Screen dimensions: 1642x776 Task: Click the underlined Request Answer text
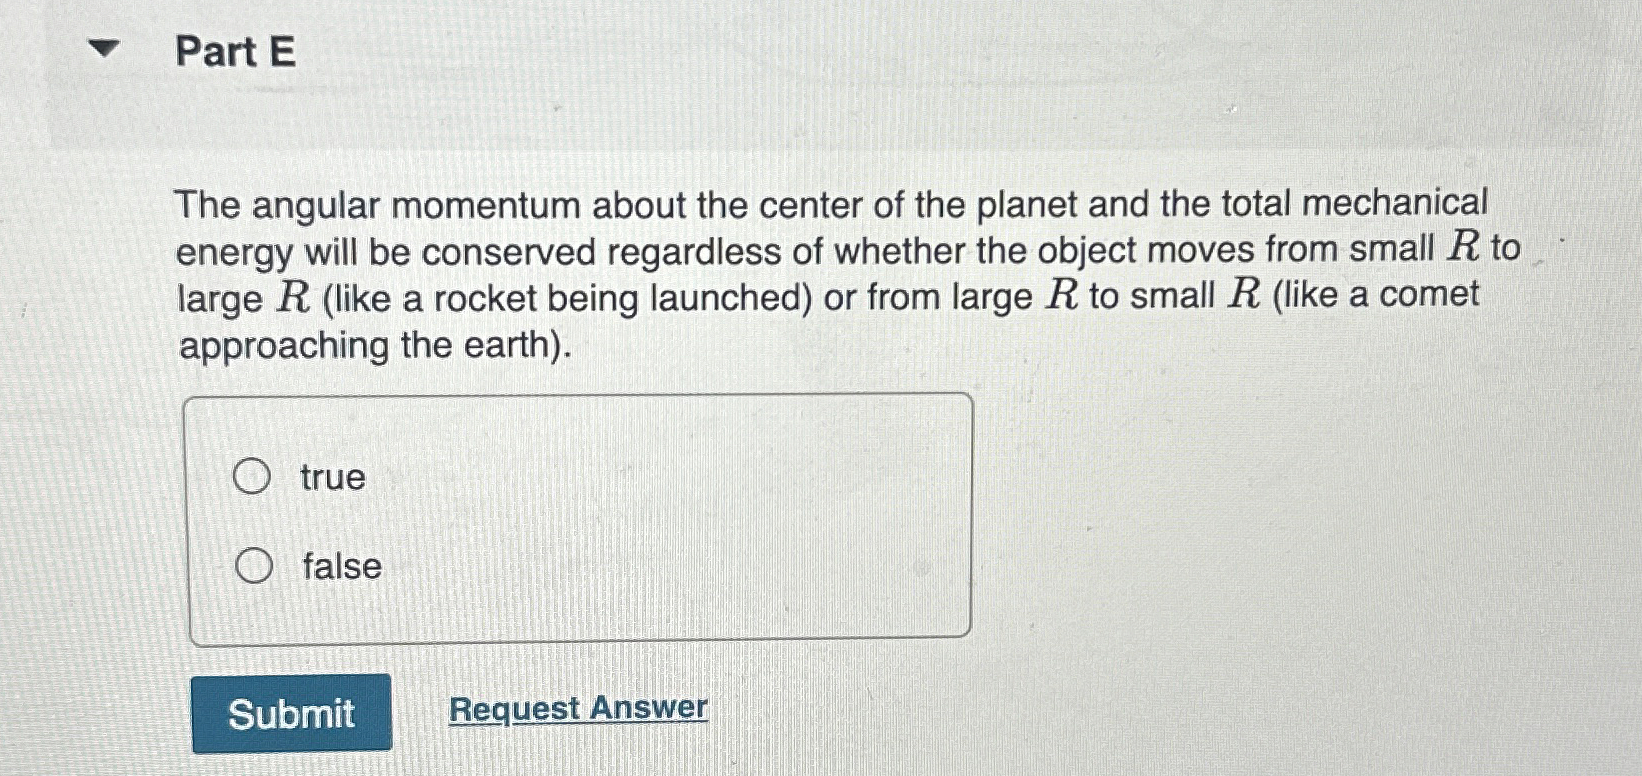[x=578, y=708]
